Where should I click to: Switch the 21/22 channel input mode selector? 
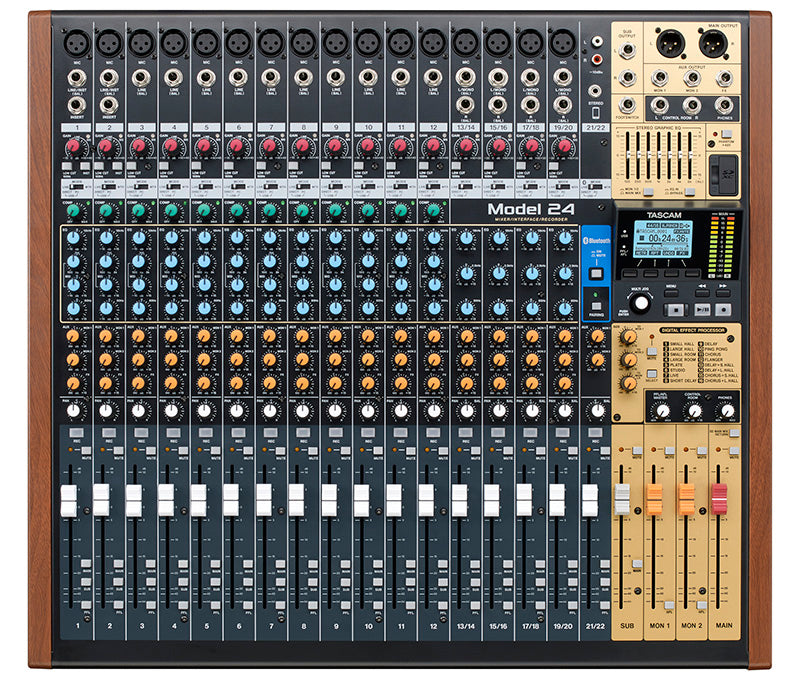(x=594, y=186)
